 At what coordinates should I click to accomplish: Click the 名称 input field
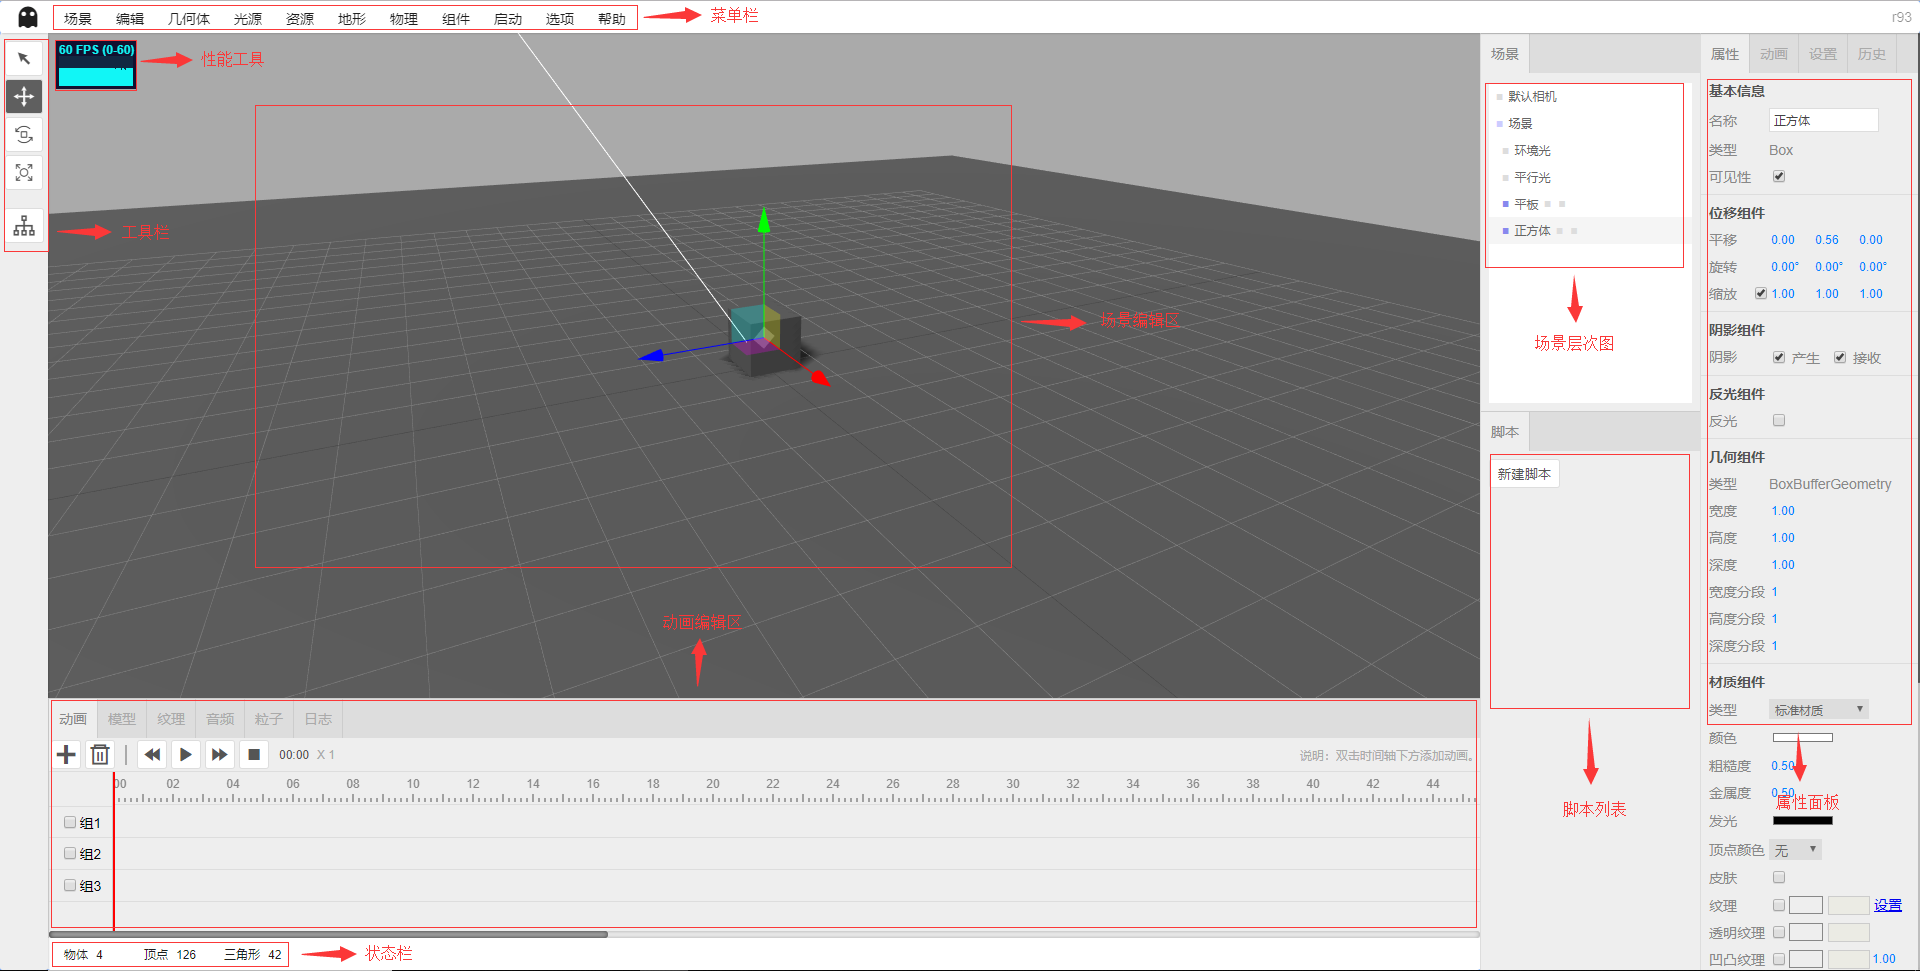click(1823, 121)
